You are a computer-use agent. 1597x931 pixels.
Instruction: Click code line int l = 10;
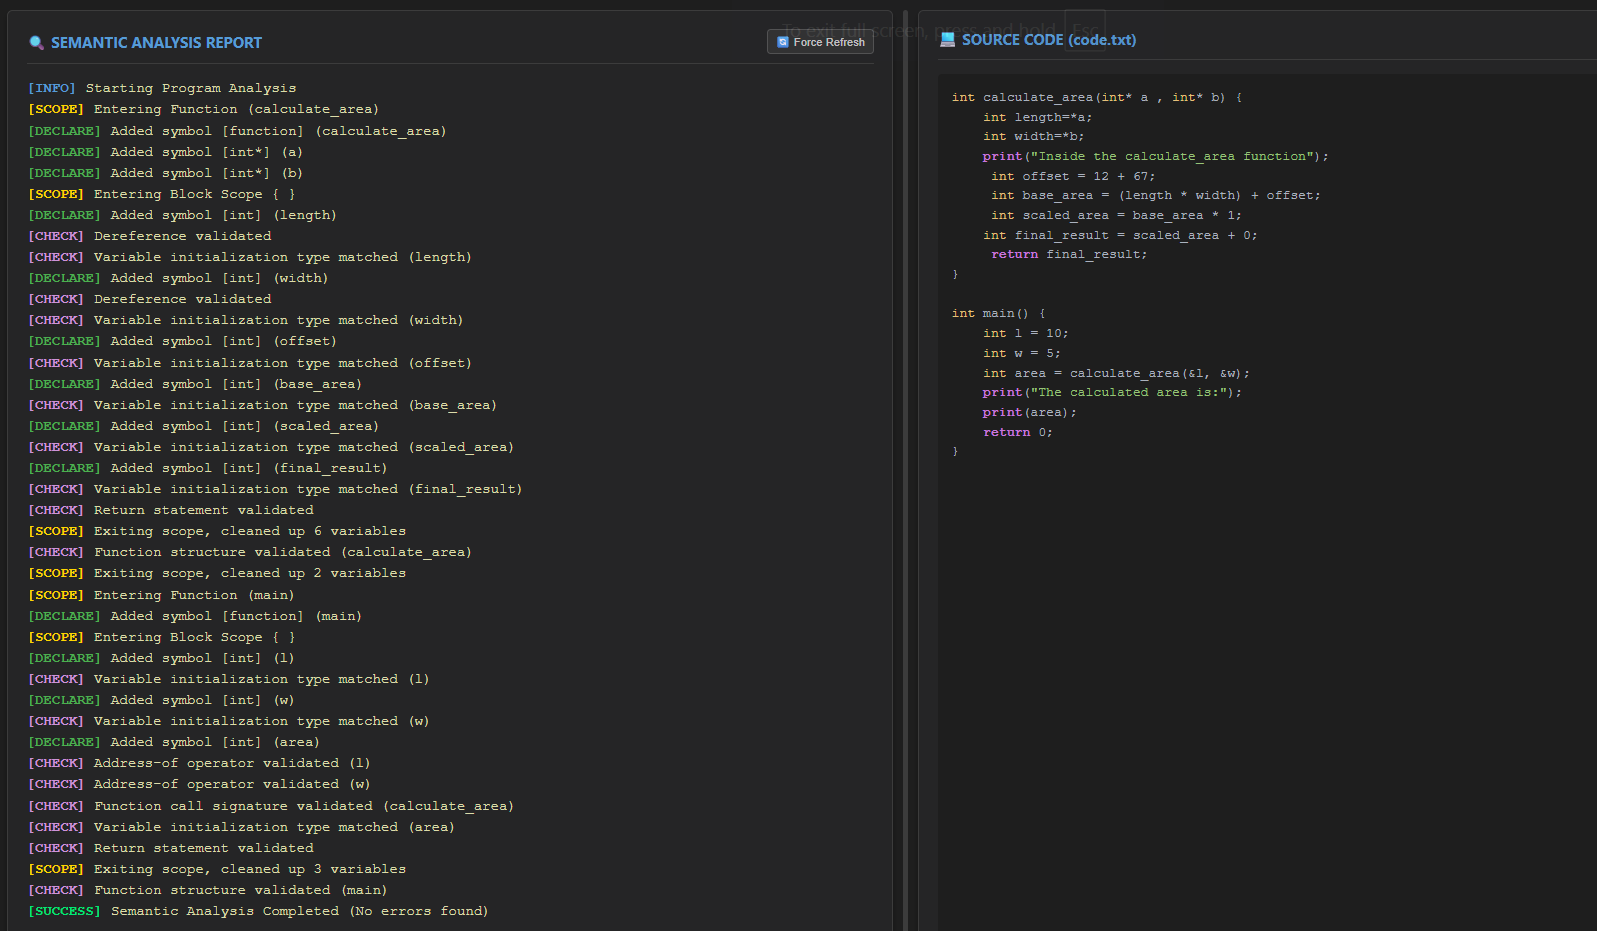1026,333
